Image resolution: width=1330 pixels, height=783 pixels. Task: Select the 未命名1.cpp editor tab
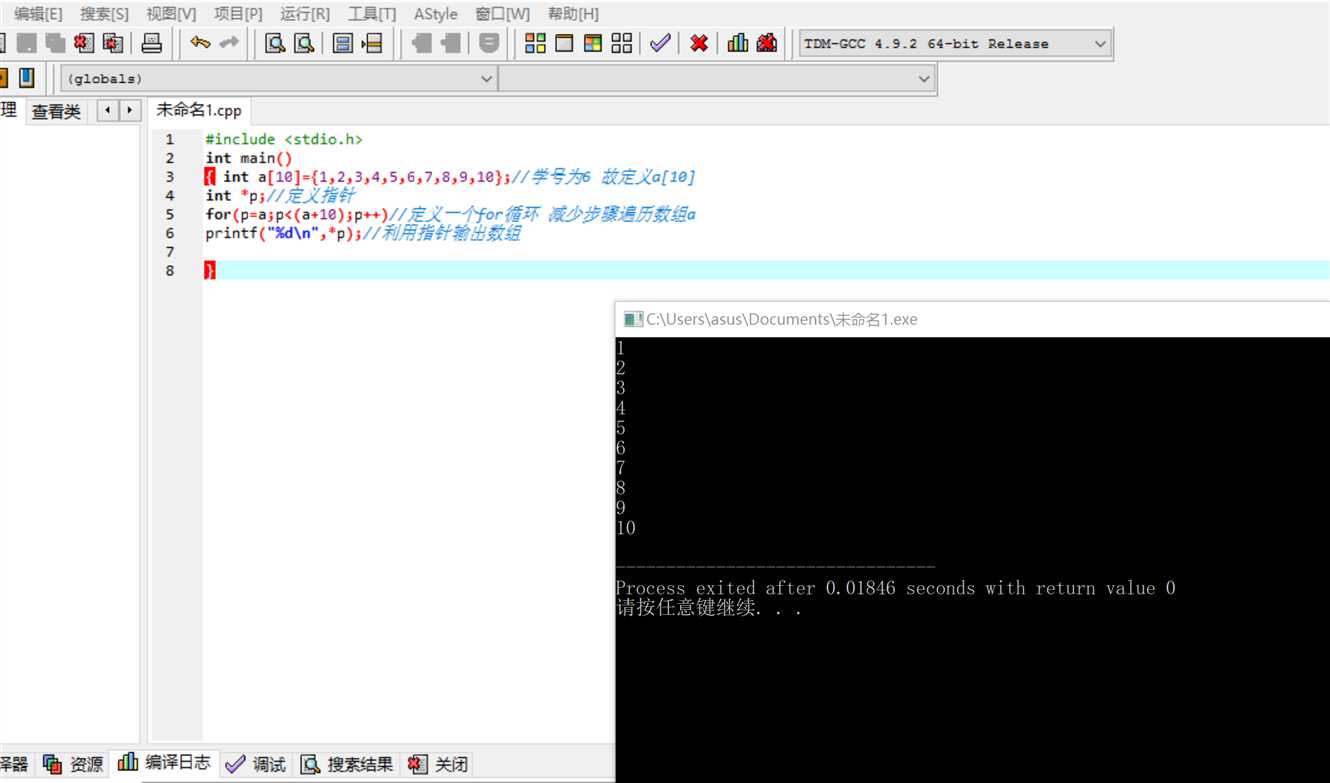click(199, 110)
